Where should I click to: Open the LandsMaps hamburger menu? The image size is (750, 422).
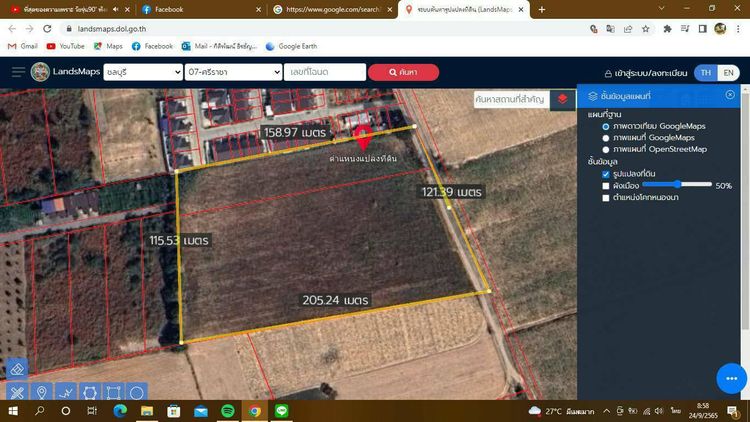pyautogui.click(x=17, y=72)
